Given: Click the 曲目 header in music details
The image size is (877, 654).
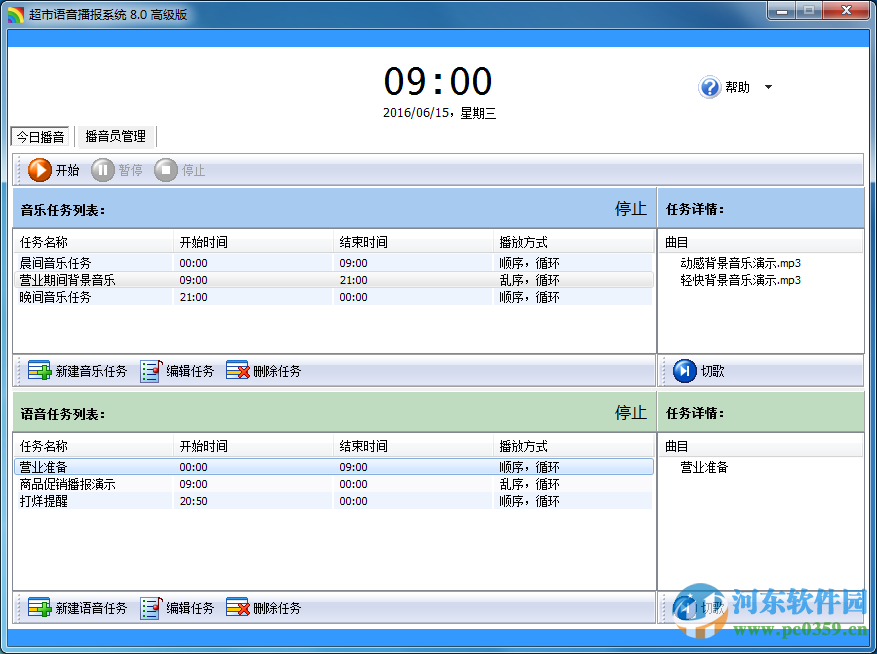Looking at the screenshot, I should click(761, 242).
